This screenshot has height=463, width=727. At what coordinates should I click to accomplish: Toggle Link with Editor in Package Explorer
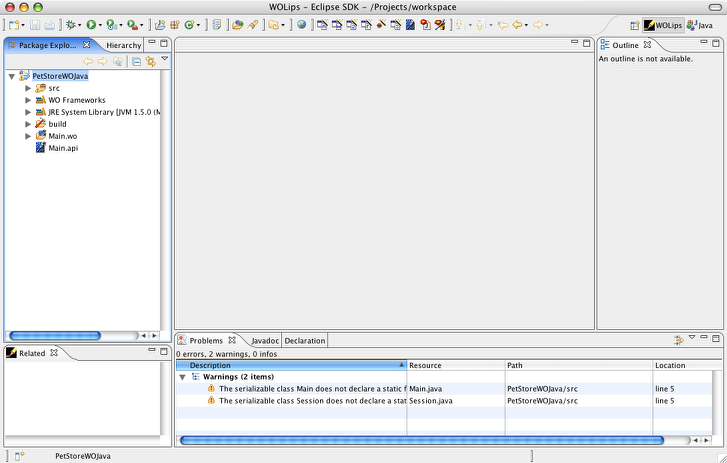coord(151,61)
